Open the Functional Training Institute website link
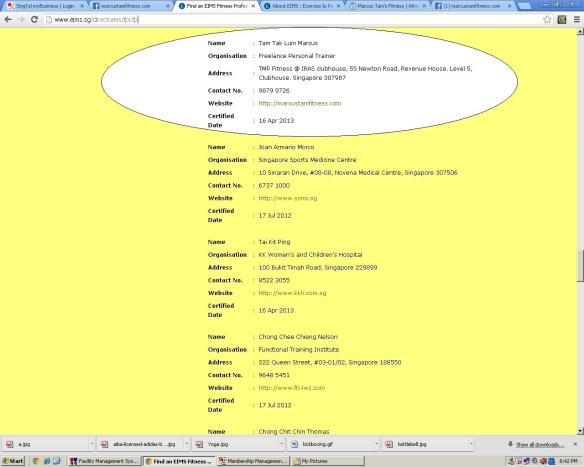The height and width of the screenshot is (467, 584). [292, 388]
